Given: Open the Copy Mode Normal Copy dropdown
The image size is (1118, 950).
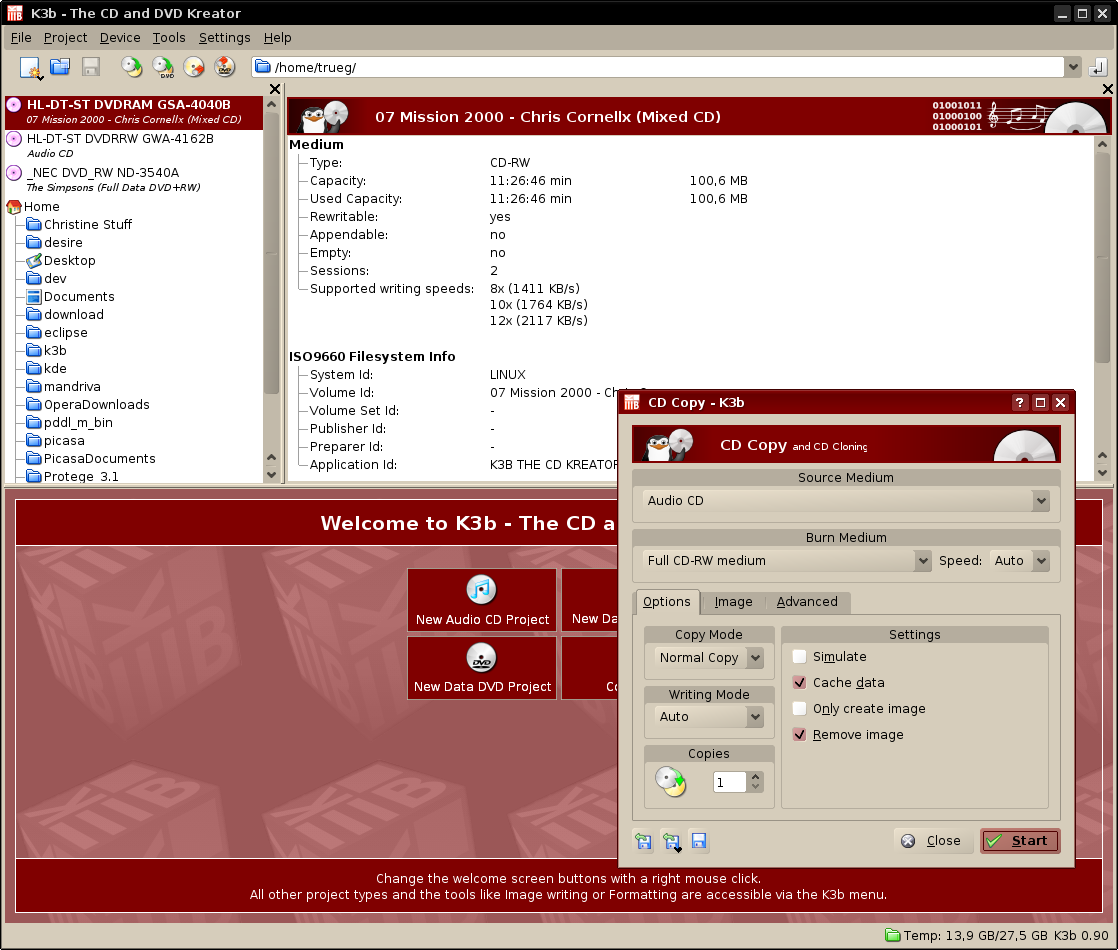Looking at the screenshot, I should 709,658.
